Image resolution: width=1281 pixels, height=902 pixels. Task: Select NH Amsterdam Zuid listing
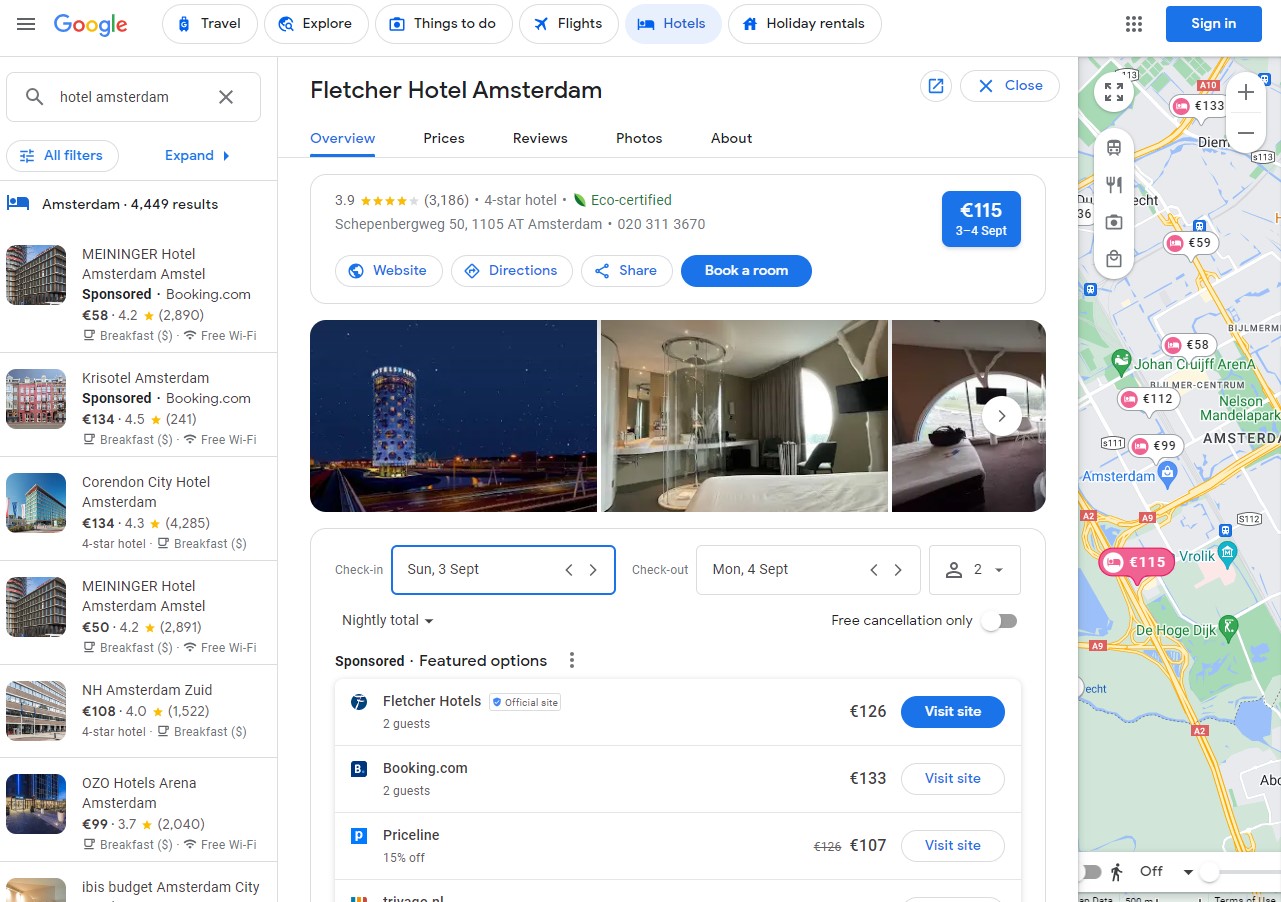tap(138, 710)
